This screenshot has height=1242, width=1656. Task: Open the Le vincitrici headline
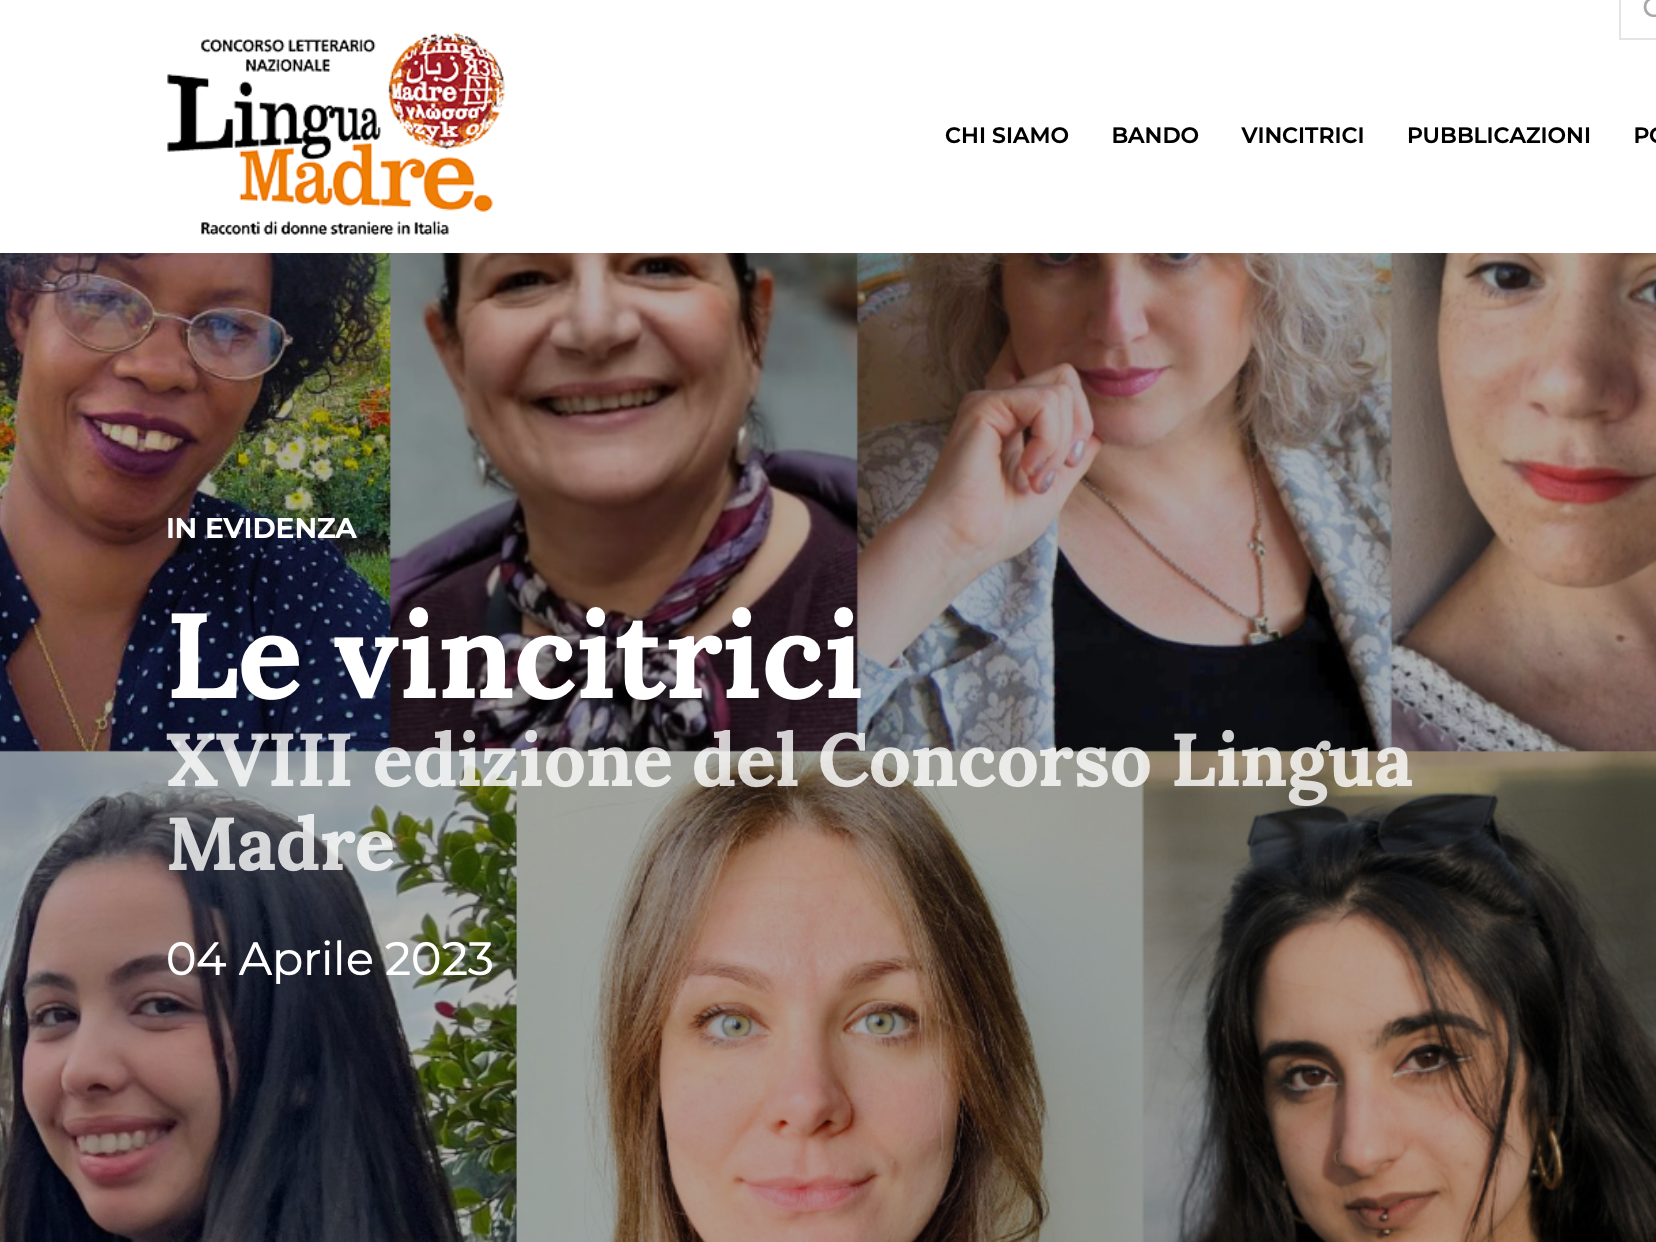point(514,656)
